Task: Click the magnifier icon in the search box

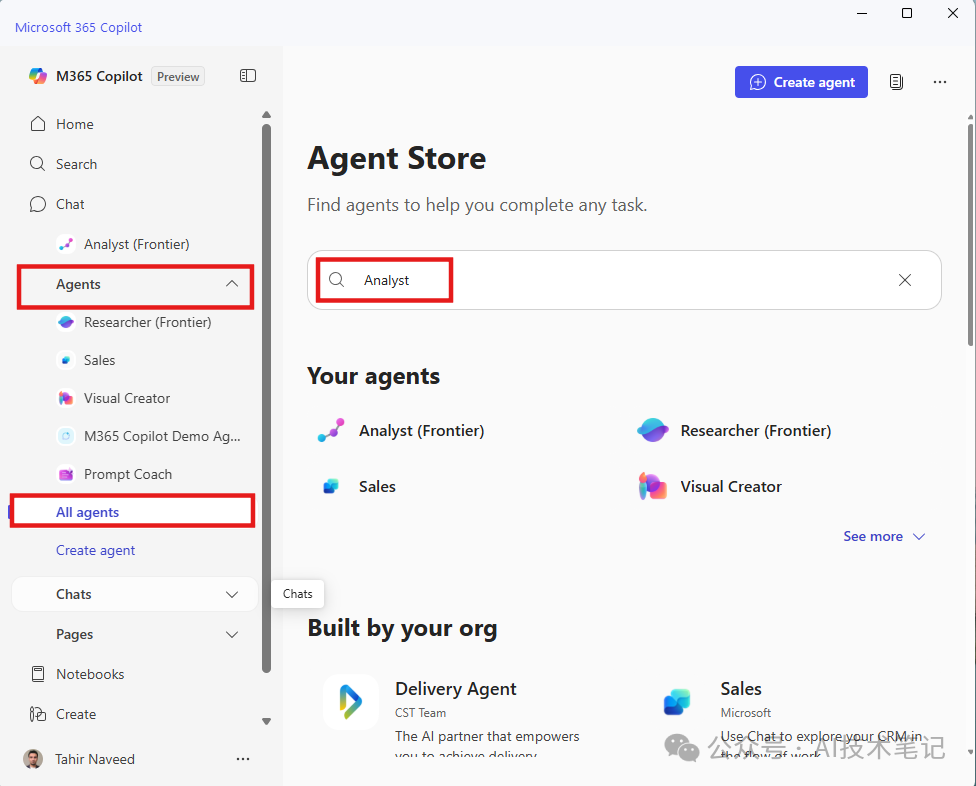Action: (x=336, y=280)
